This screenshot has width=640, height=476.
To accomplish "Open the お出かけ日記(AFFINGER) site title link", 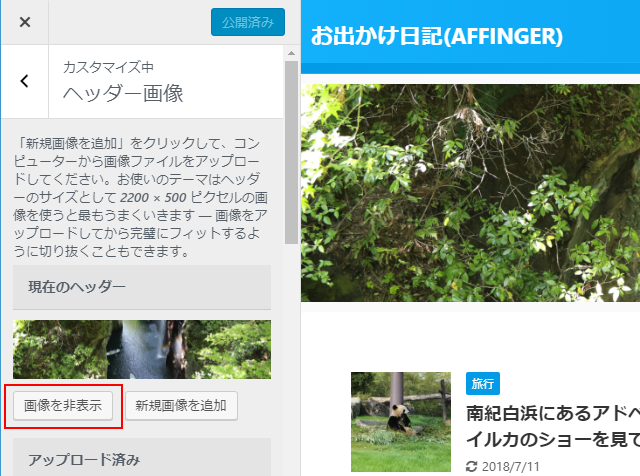I will [437, 36].
